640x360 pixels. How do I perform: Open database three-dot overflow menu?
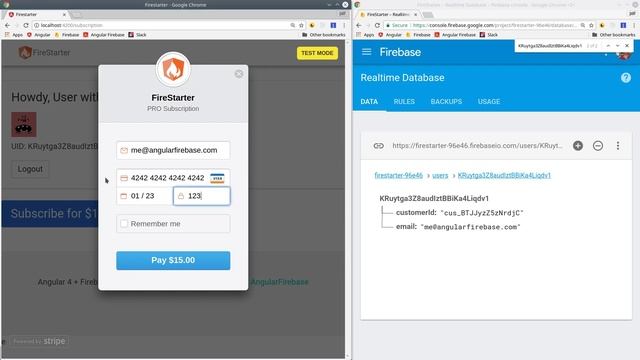coord(618,146)
